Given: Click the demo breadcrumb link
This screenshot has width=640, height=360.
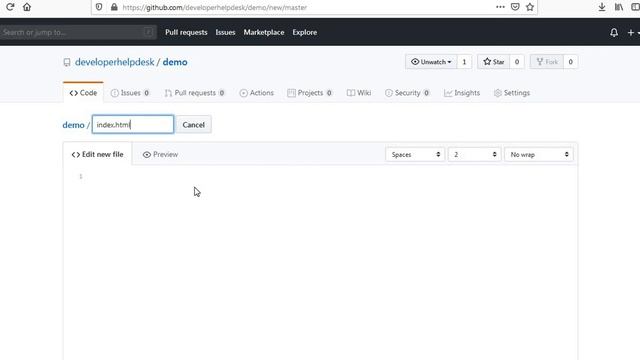Looking at the screenshot, I should tap(73, 125).
